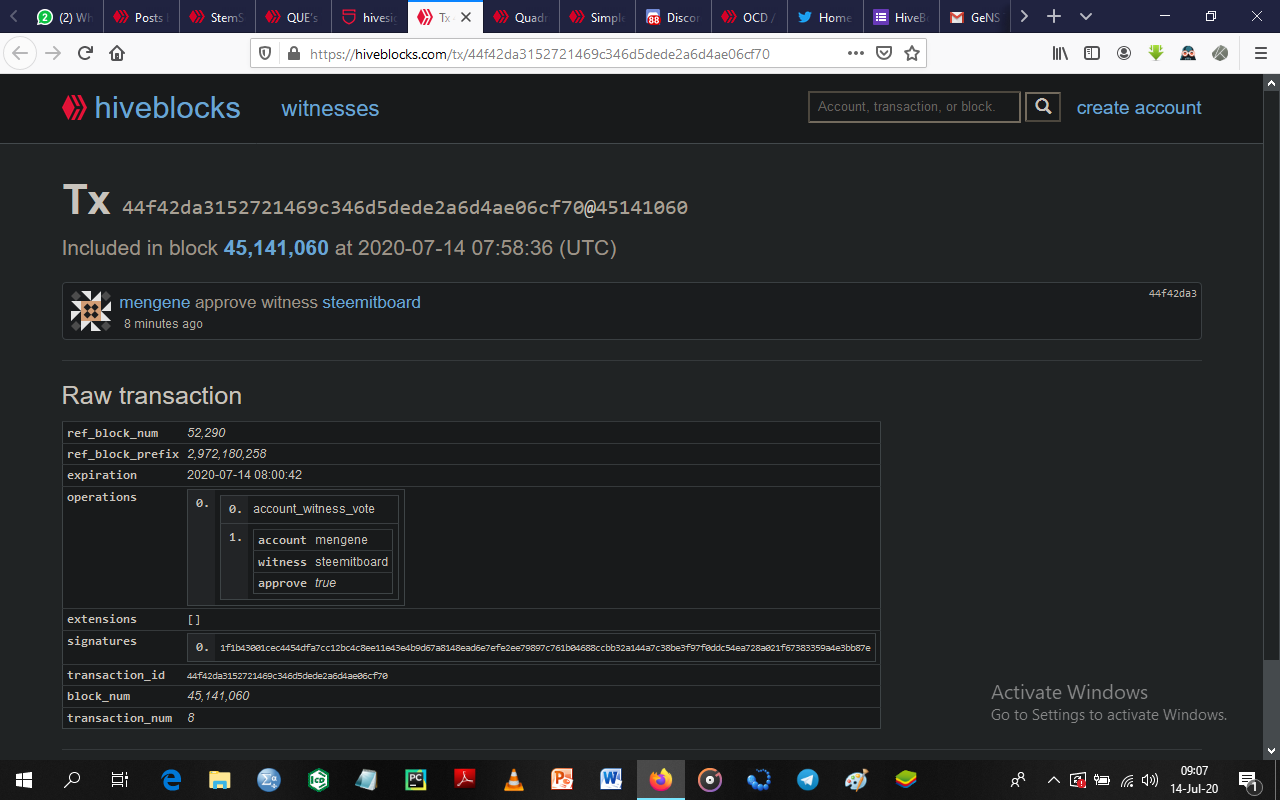The width and height of the screenshot is (1280, 800).
Task: Click the masked-face extension icon
Action: click(1188, 53)
